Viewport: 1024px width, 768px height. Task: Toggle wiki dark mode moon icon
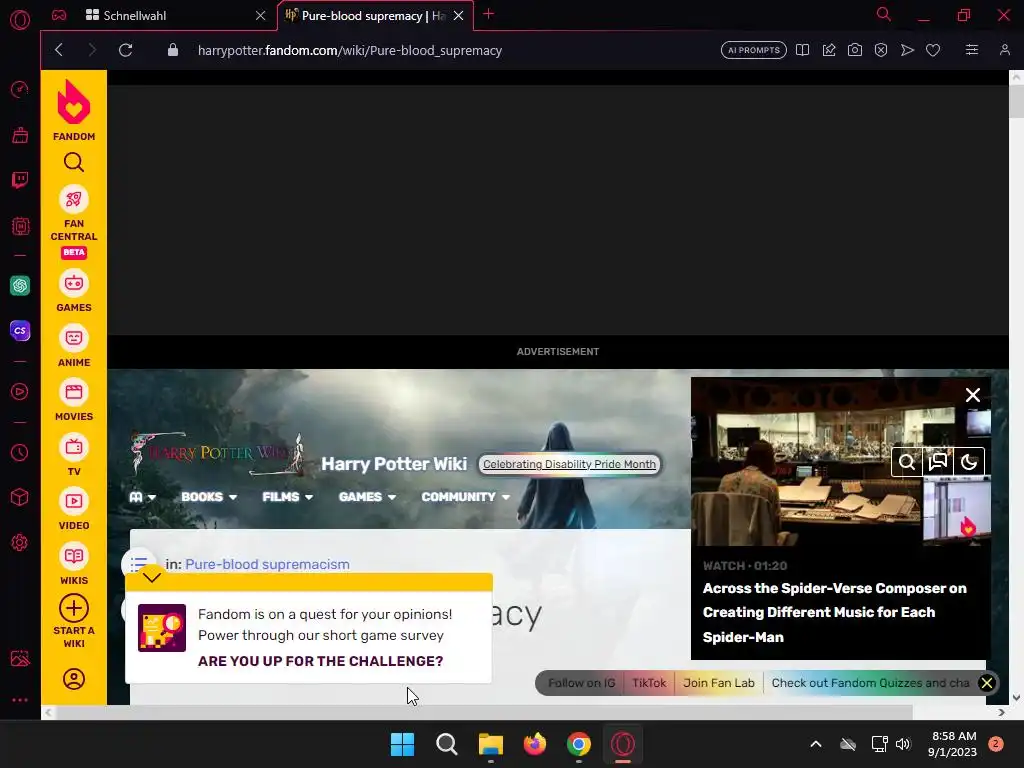tap(969, 462)
